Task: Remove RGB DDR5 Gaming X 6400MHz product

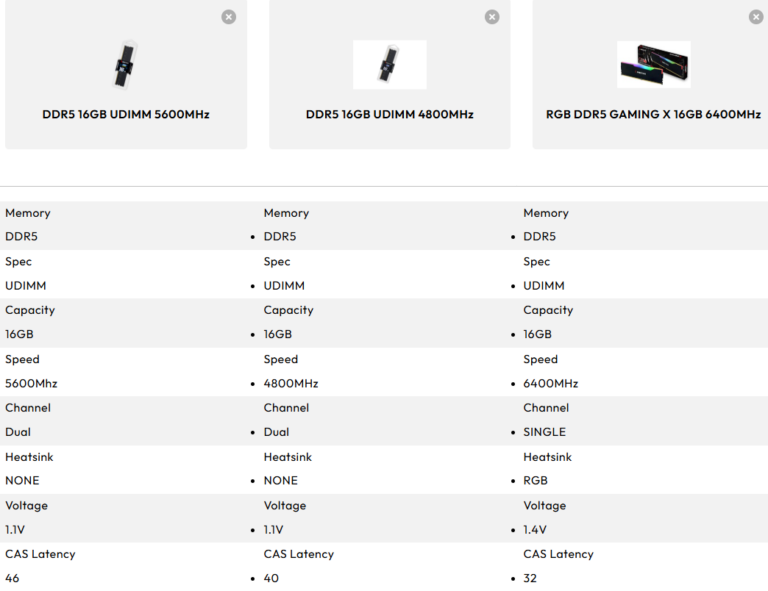Action: [x=756, y=17]
